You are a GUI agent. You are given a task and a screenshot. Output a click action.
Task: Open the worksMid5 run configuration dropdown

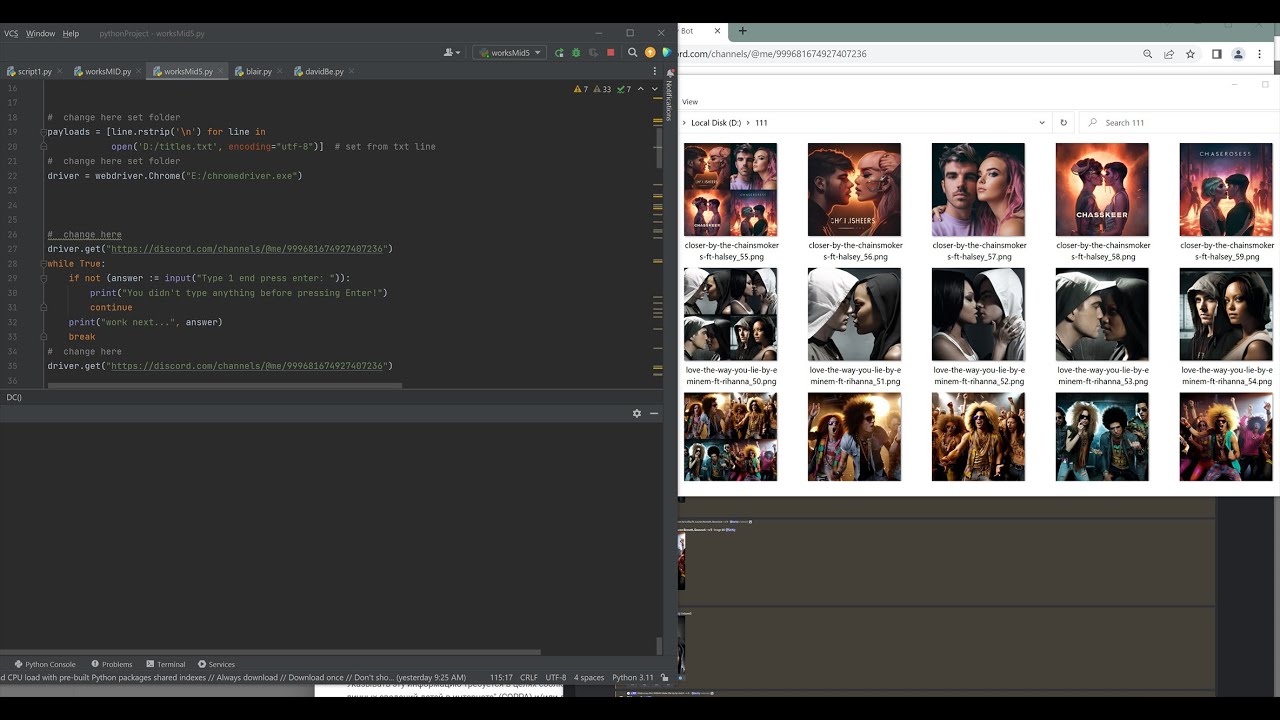point(509,53)
